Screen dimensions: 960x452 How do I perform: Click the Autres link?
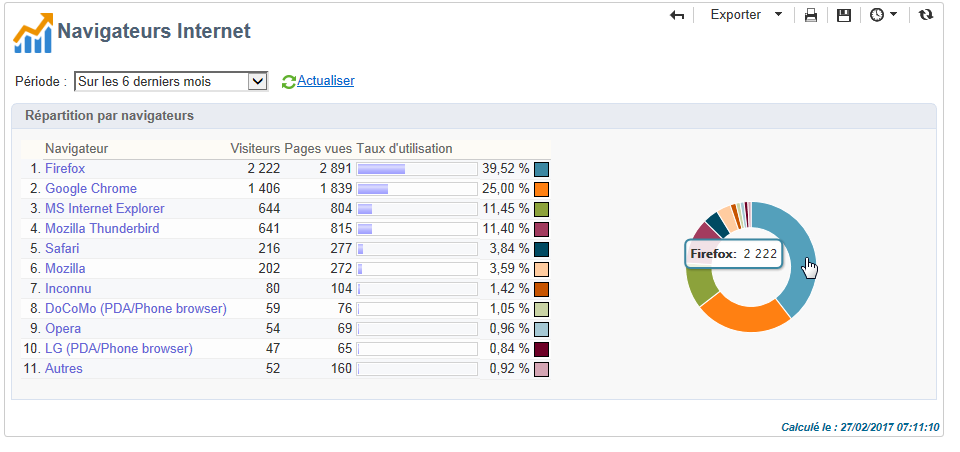(x=64, y=369)
